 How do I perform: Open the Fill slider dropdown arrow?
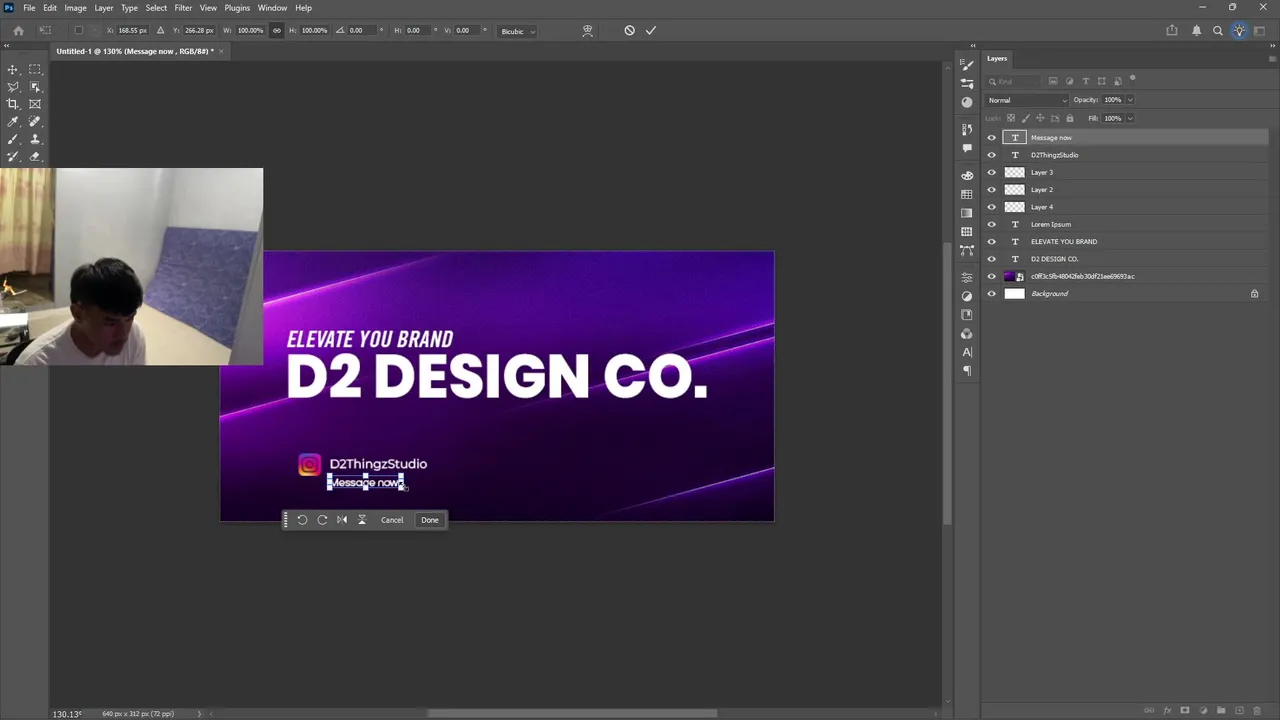(x=1131, y=118)
